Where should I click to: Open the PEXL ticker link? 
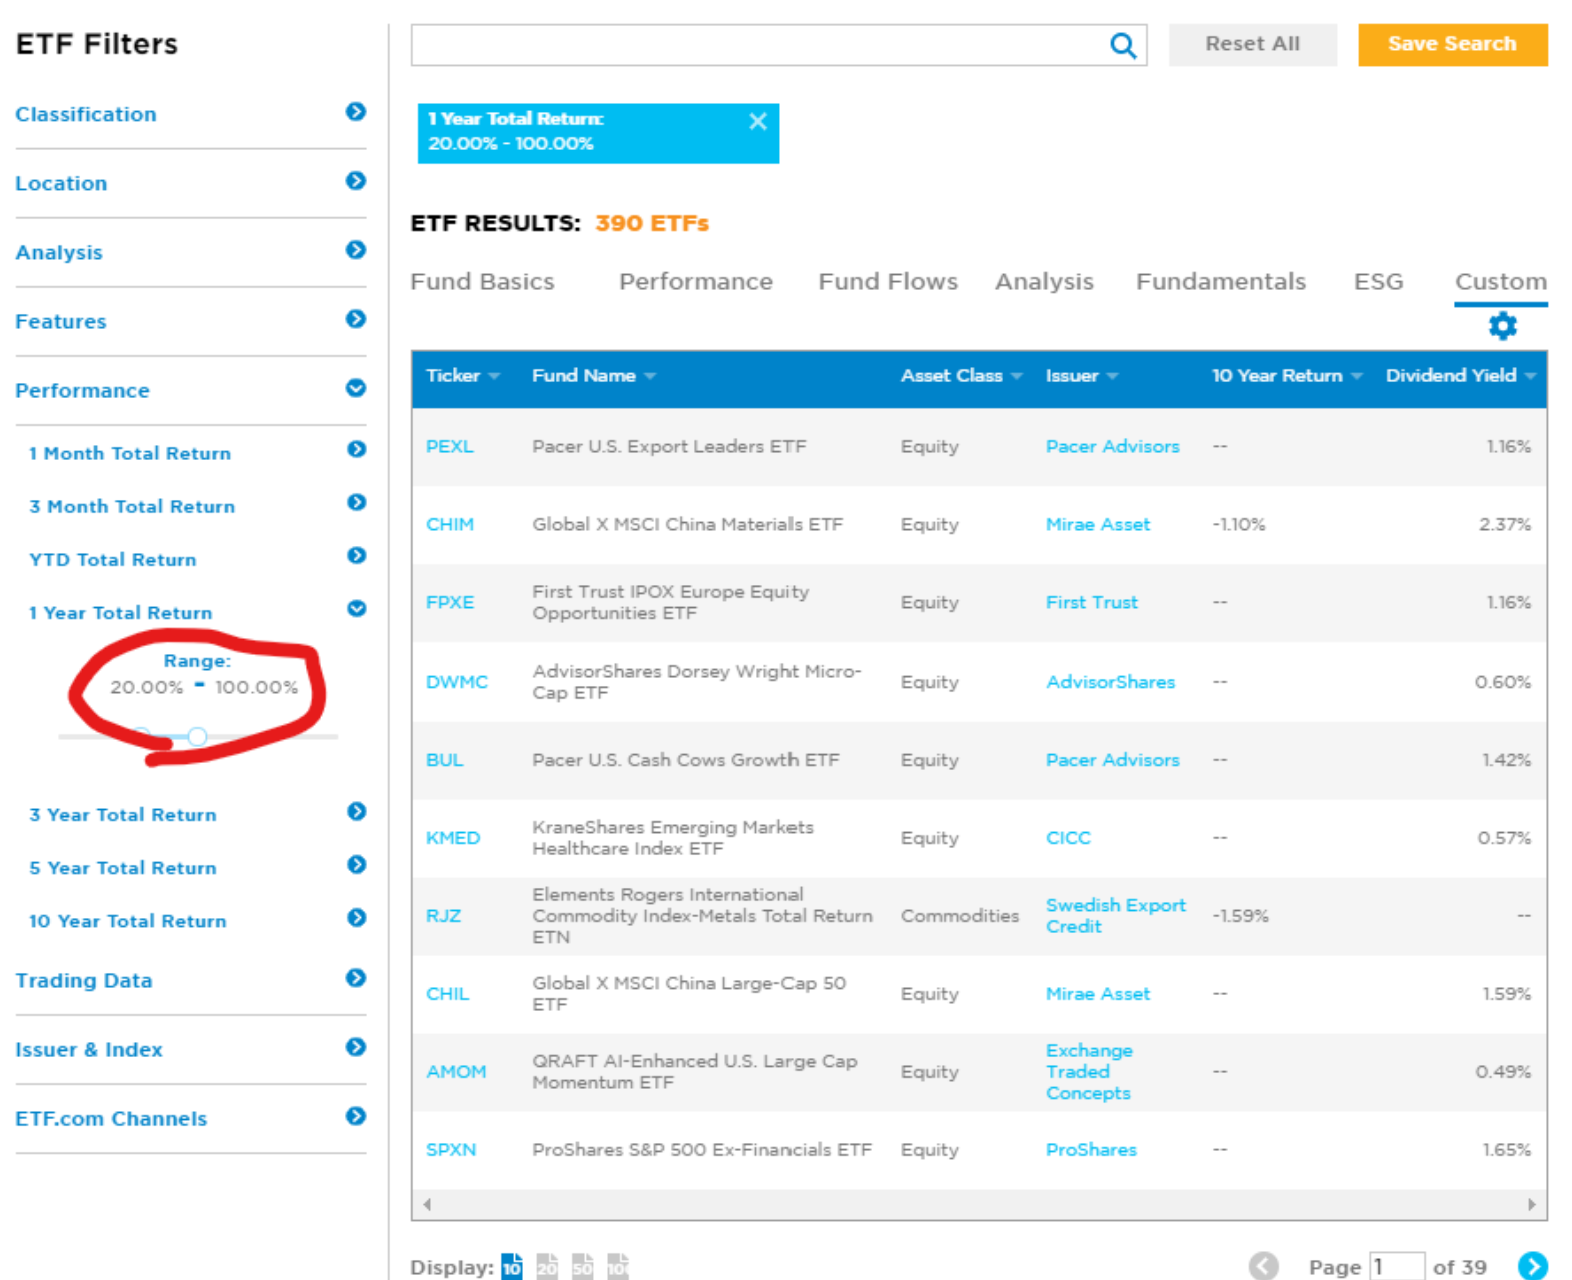[x=450, y=447]
